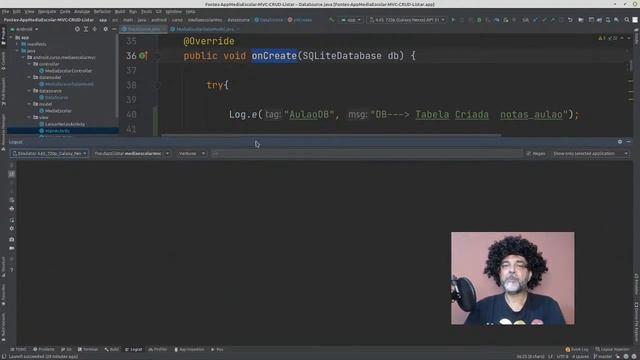
Task: Click the override gutter icon on line 36
Action: (143, 56)
